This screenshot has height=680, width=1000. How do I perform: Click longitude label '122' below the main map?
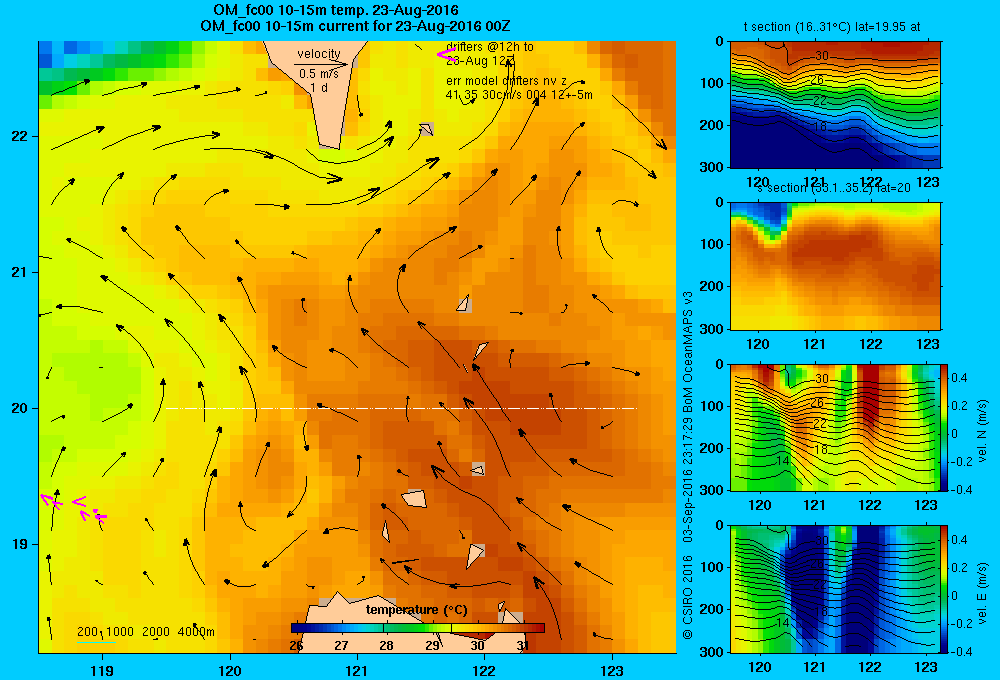tap(484, 670)
